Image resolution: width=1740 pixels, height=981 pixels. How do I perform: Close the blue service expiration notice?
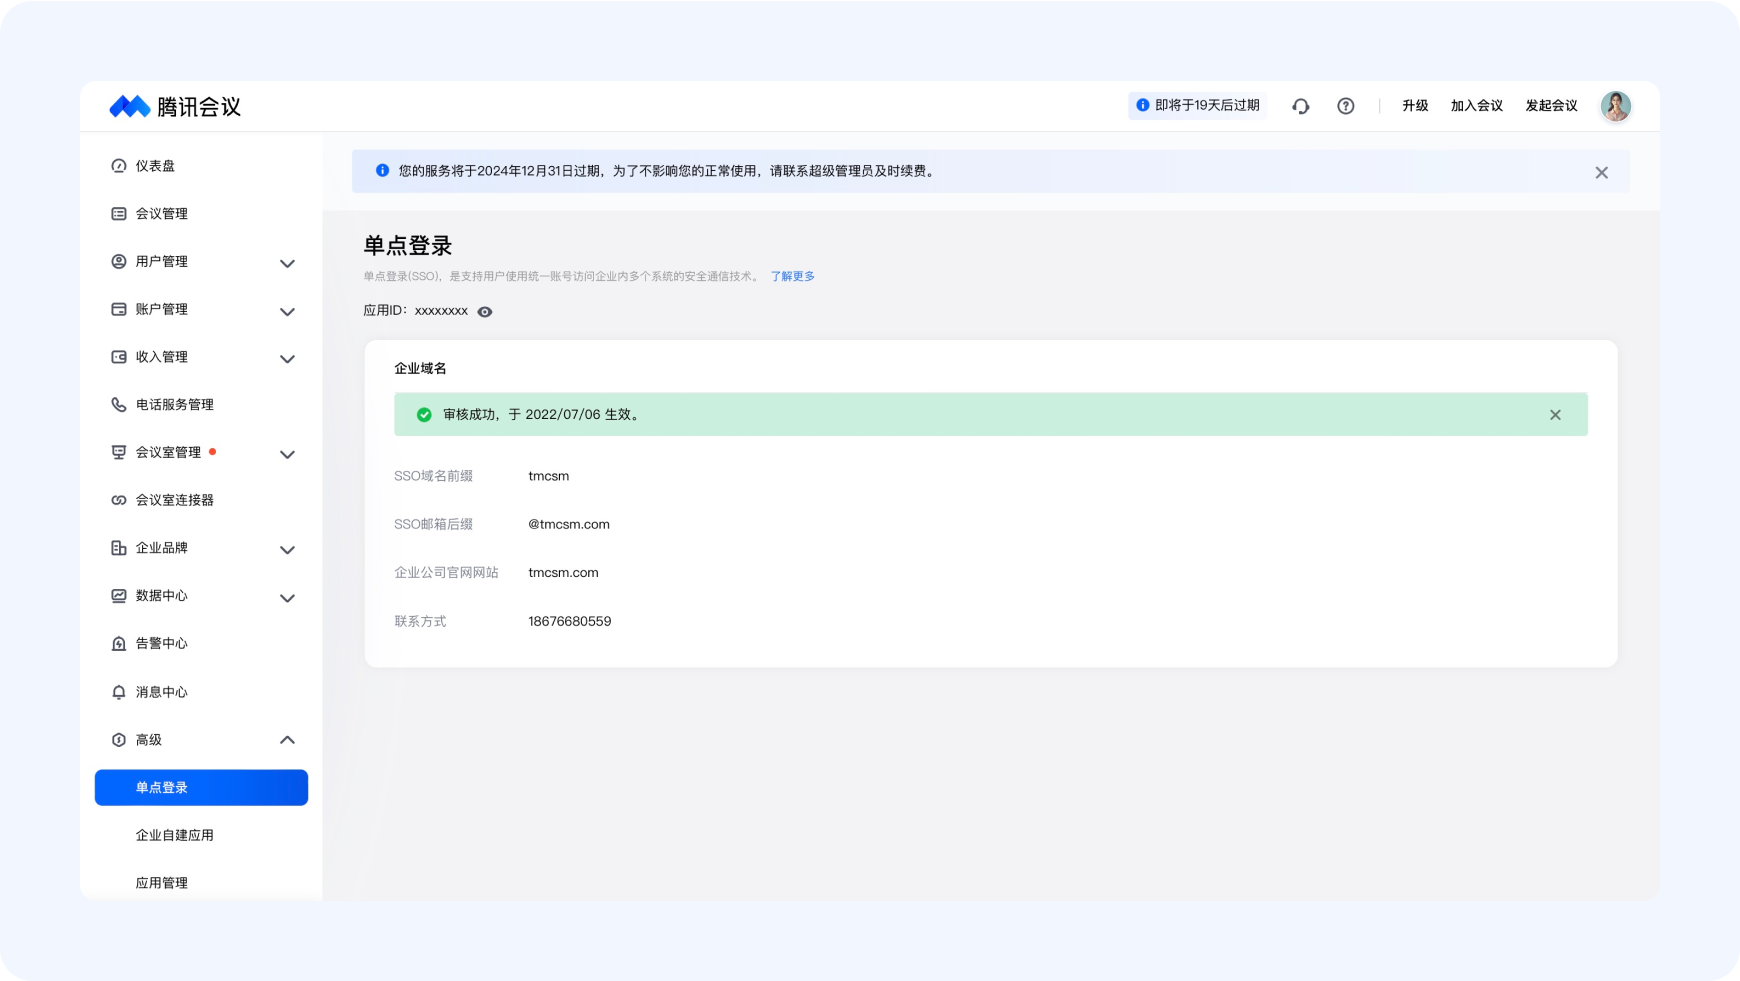click(1601, 173)
